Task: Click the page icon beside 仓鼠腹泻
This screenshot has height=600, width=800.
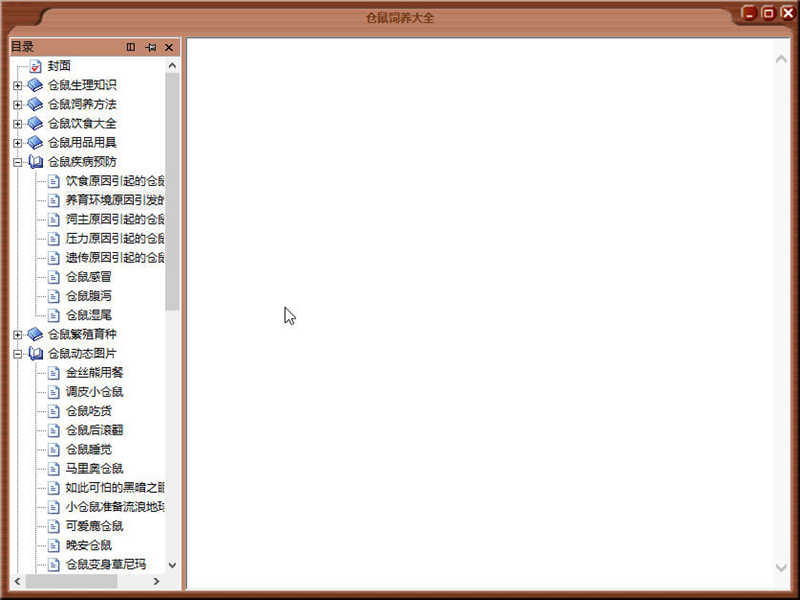Action: (54, 296)
